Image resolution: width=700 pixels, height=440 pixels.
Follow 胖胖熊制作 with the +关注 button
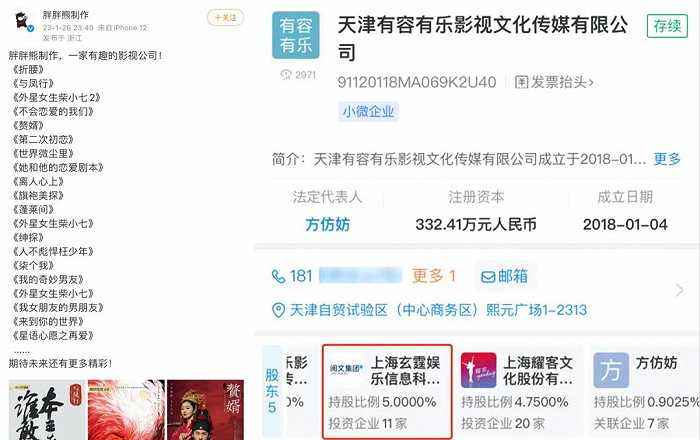(x=225, y=17)
